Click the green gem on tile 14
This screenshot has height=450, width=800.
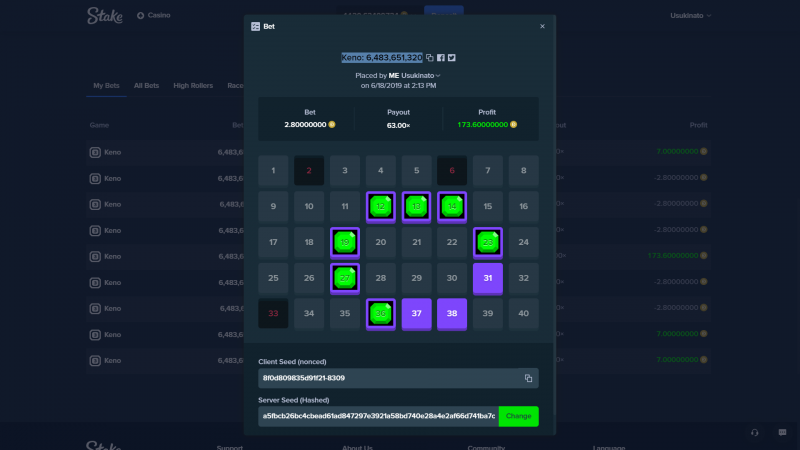452,207
